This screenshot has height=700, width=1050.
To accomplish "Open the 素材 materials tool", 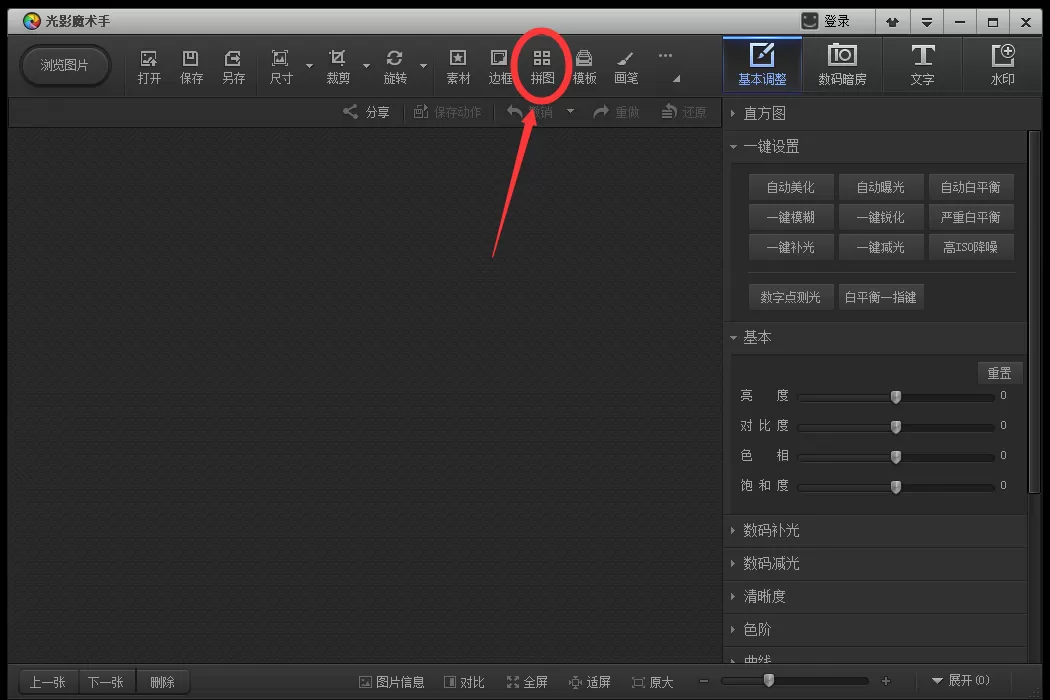I will click(458, 67).
